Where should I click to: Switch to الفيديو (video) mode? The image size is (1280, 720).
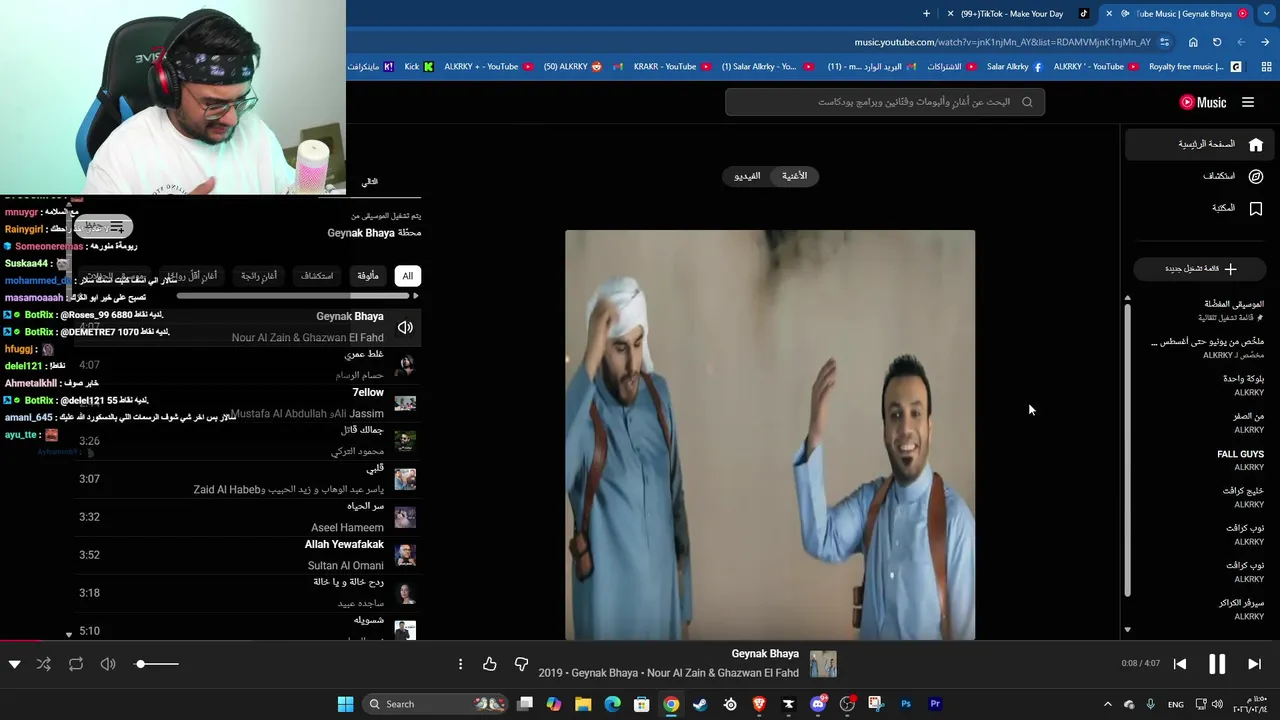[x=747, y=176]
